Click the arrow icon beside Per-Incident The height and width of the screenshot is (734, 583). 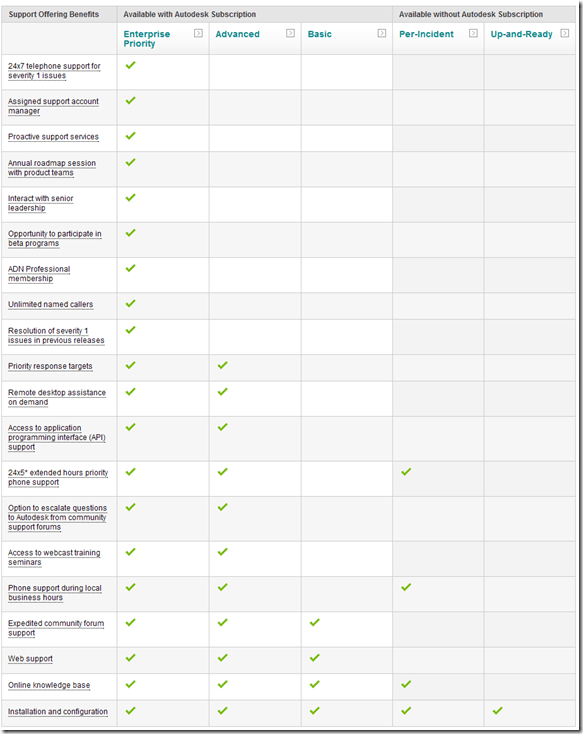pyautogui.click(x=473, y=33)
